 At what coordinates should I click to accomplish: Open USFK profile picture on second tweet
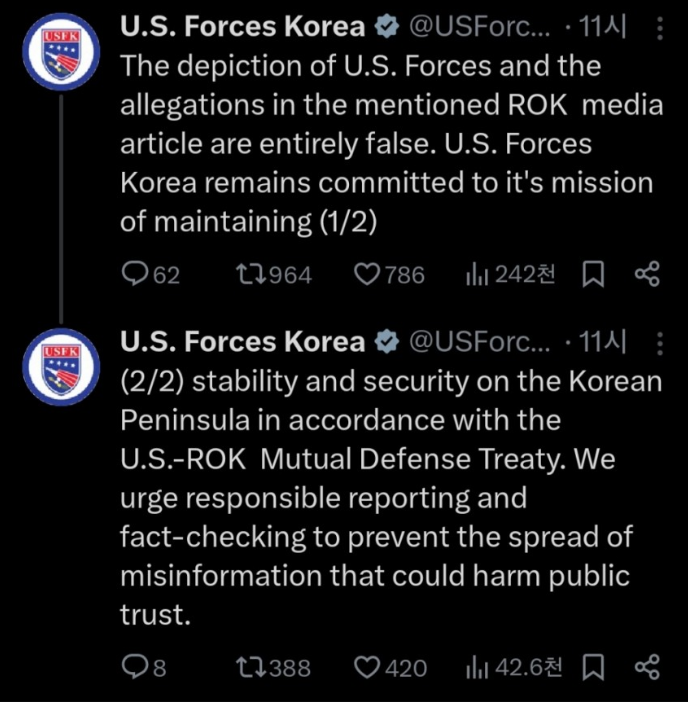pos(60,366)
